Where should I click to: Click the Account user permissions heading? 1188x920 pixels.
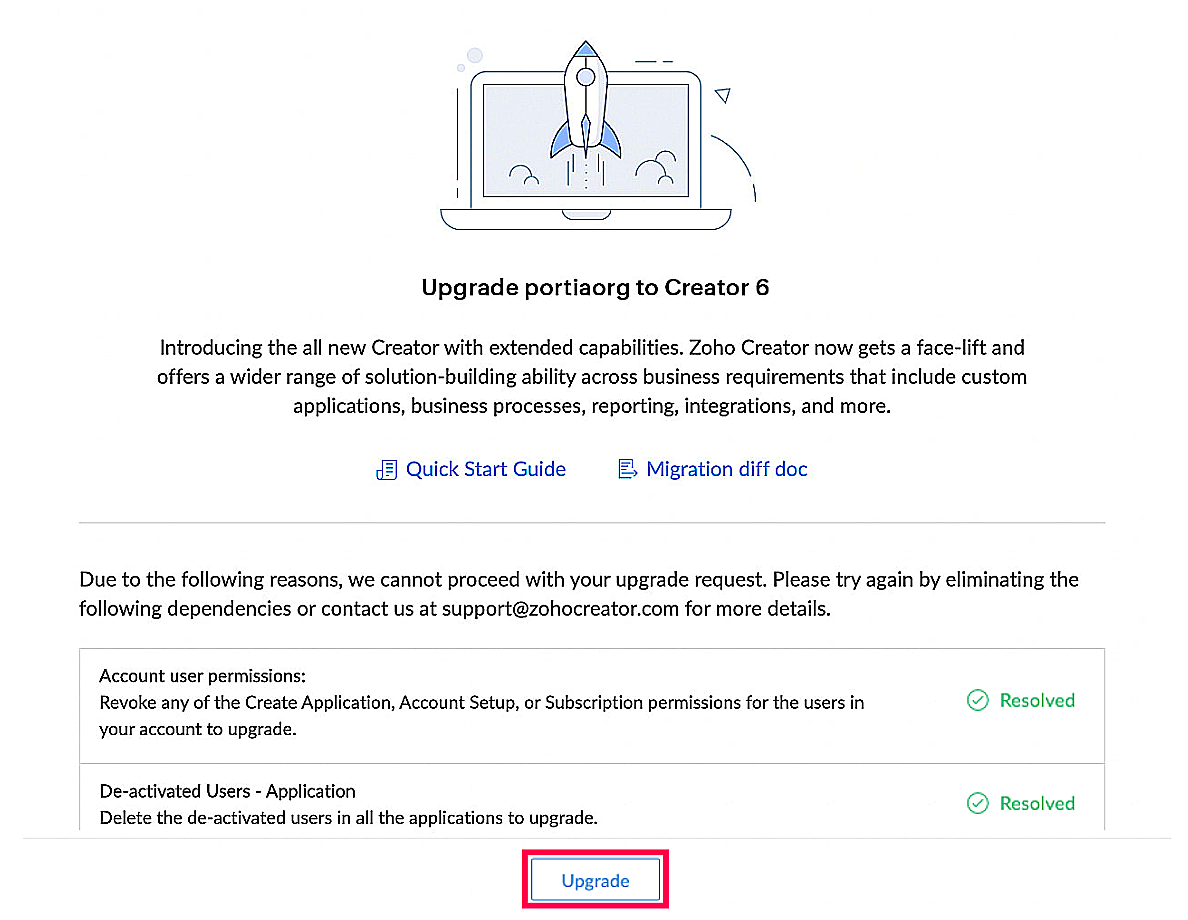pos(202,675)
